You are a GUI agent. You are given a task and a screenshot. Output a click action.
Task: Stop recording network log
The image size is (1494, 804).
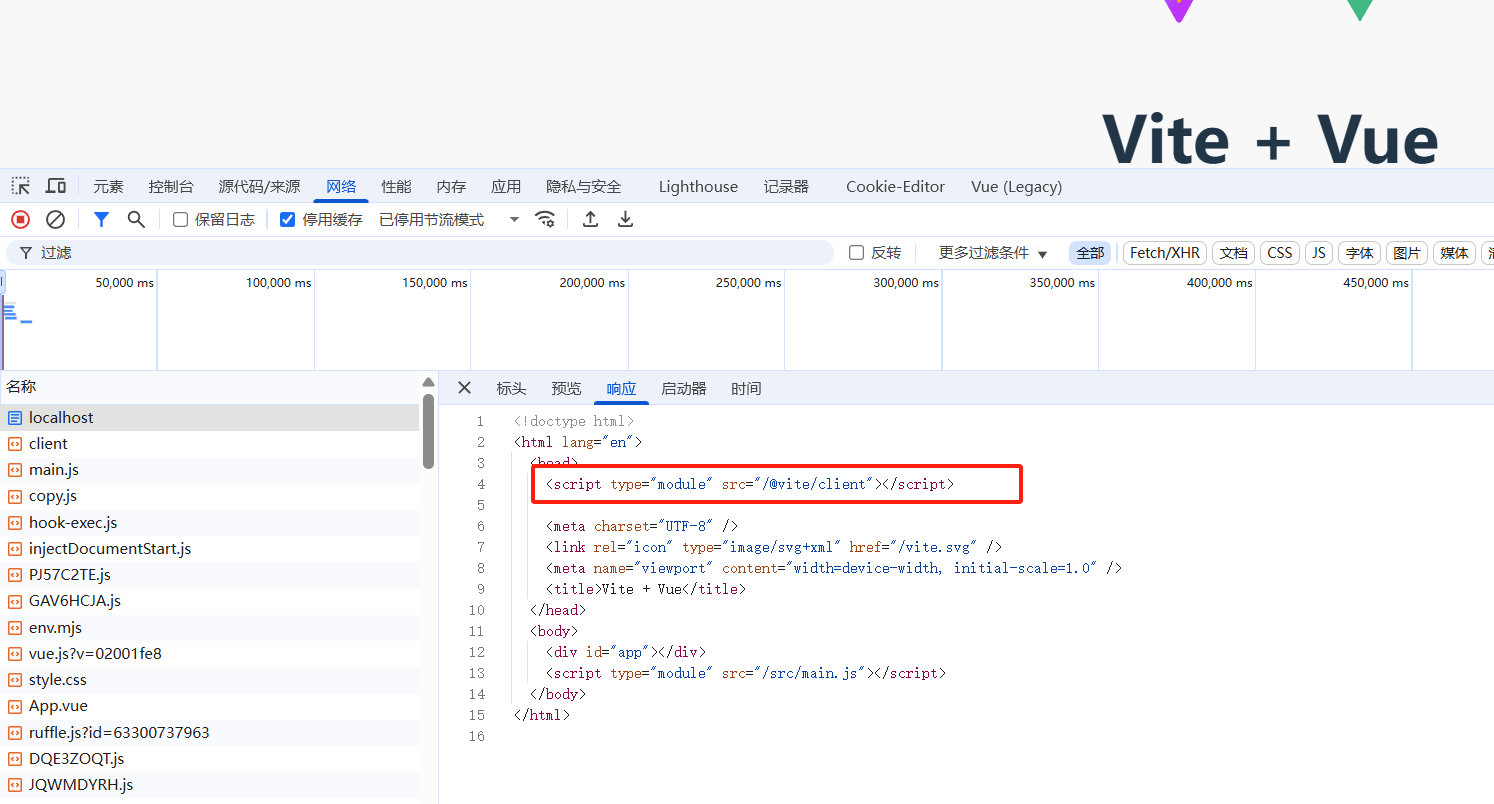pos(20,219)
